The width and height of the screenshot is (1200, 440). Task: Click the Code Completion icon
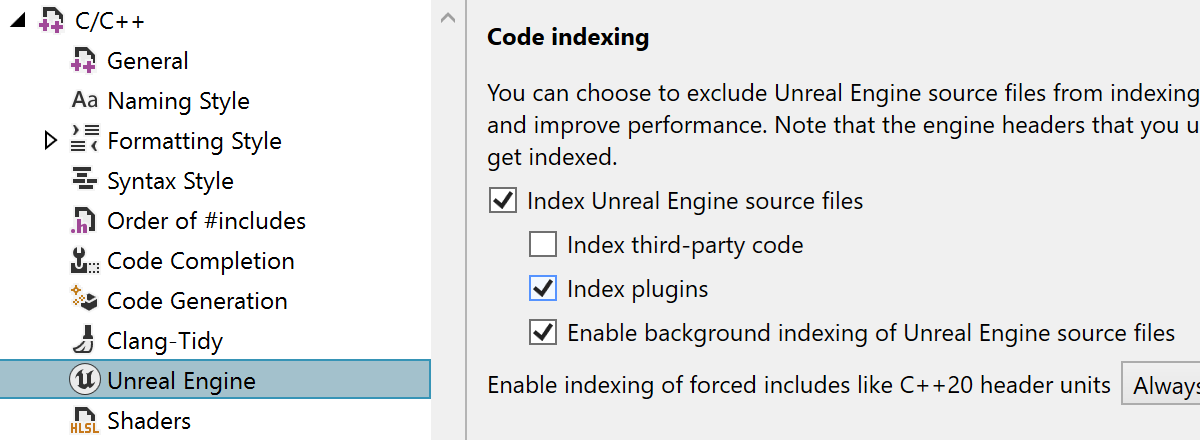[x=84, y=261]
